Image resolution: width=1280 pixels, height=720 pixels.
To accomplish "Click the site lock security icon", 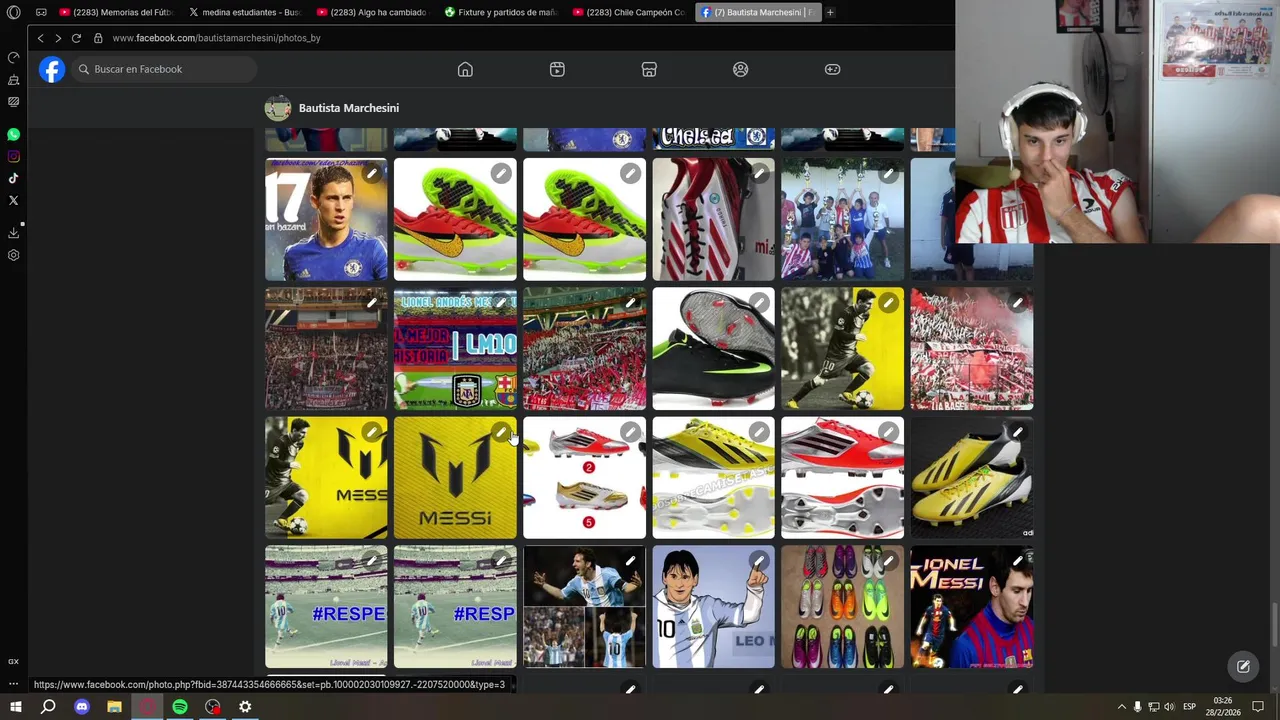I will (98, 38).
